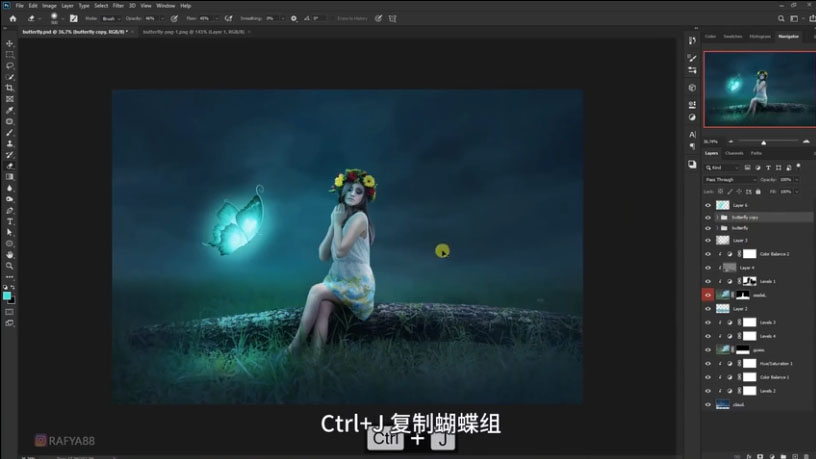The height and width of the screenshot is (459, 816).
Task: Filter layers by adjustment layers icon
Action: 758,168
